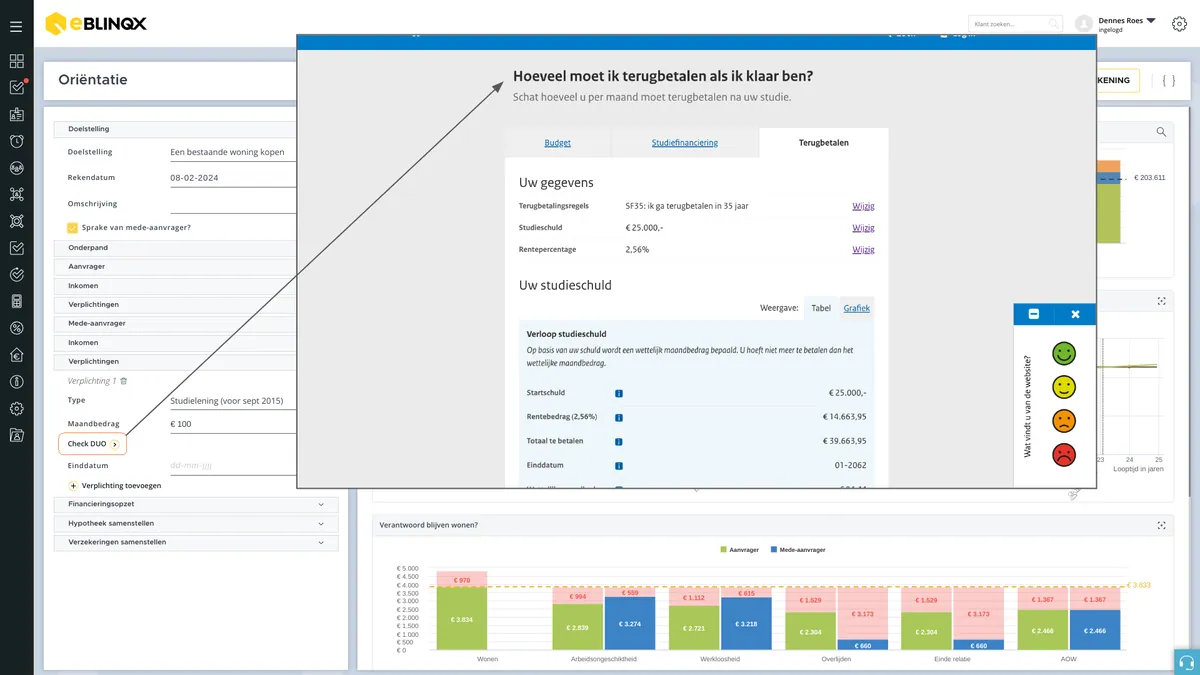Rate the website with the green happy smiley
Screen dimensions: 1200x675
(1064, 353)
